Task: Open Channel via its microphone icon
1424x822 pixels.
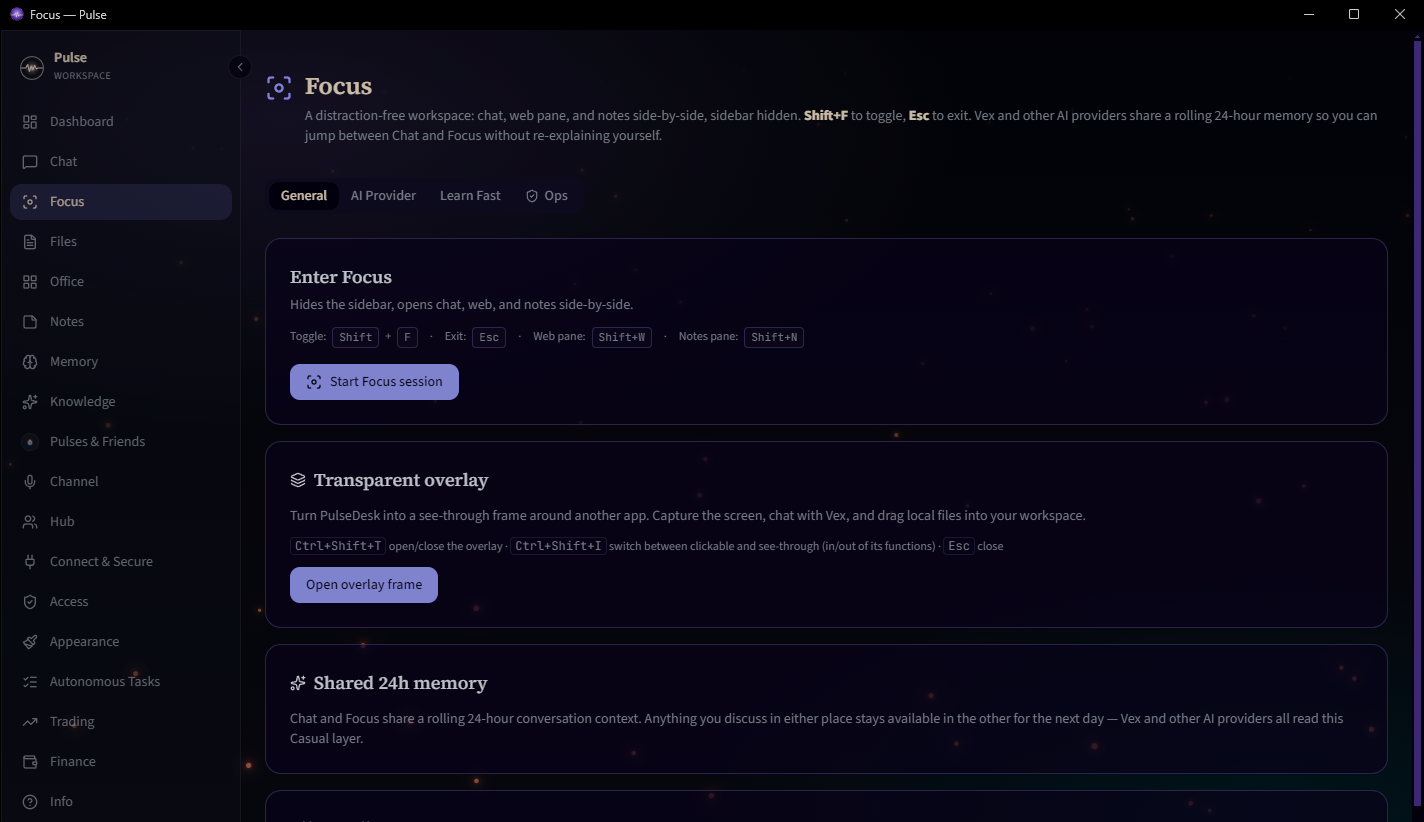Action: (x=30, y=482)
